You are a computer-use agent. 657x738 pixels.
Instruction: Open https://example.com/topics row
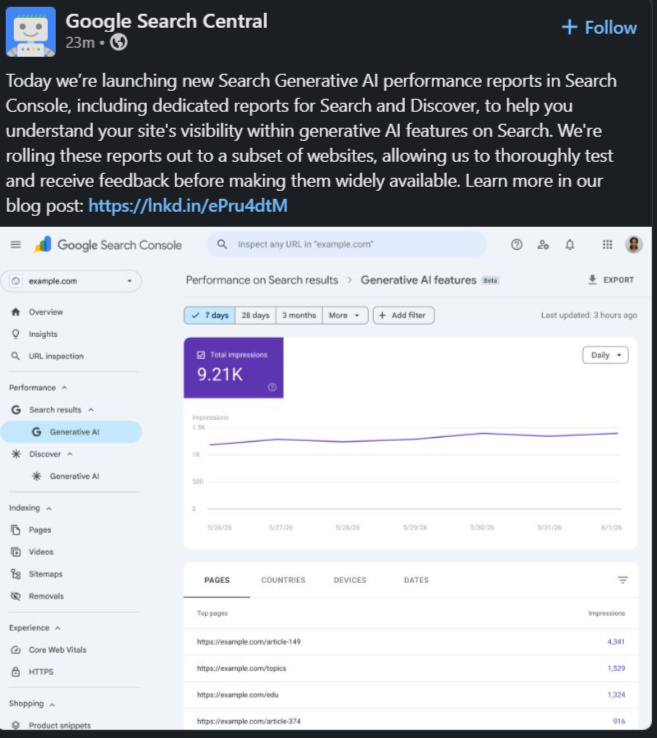[x=410, y=668]
